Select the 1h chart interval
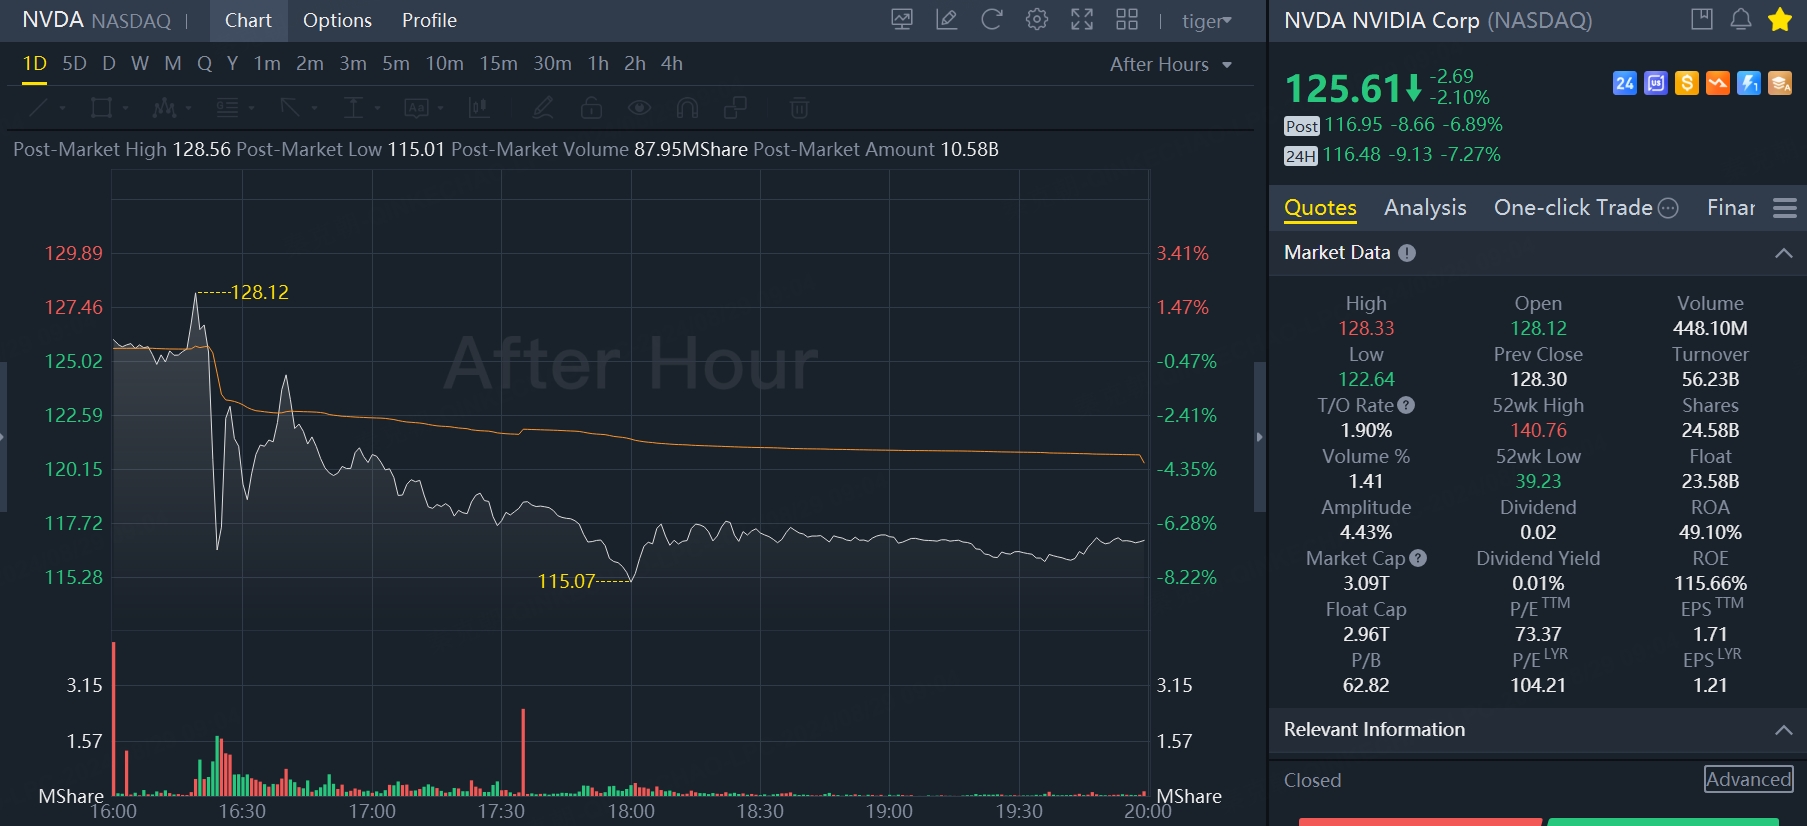Image resolution: width=1807 pixels, height=826 pixels. (x=598, y=64)
